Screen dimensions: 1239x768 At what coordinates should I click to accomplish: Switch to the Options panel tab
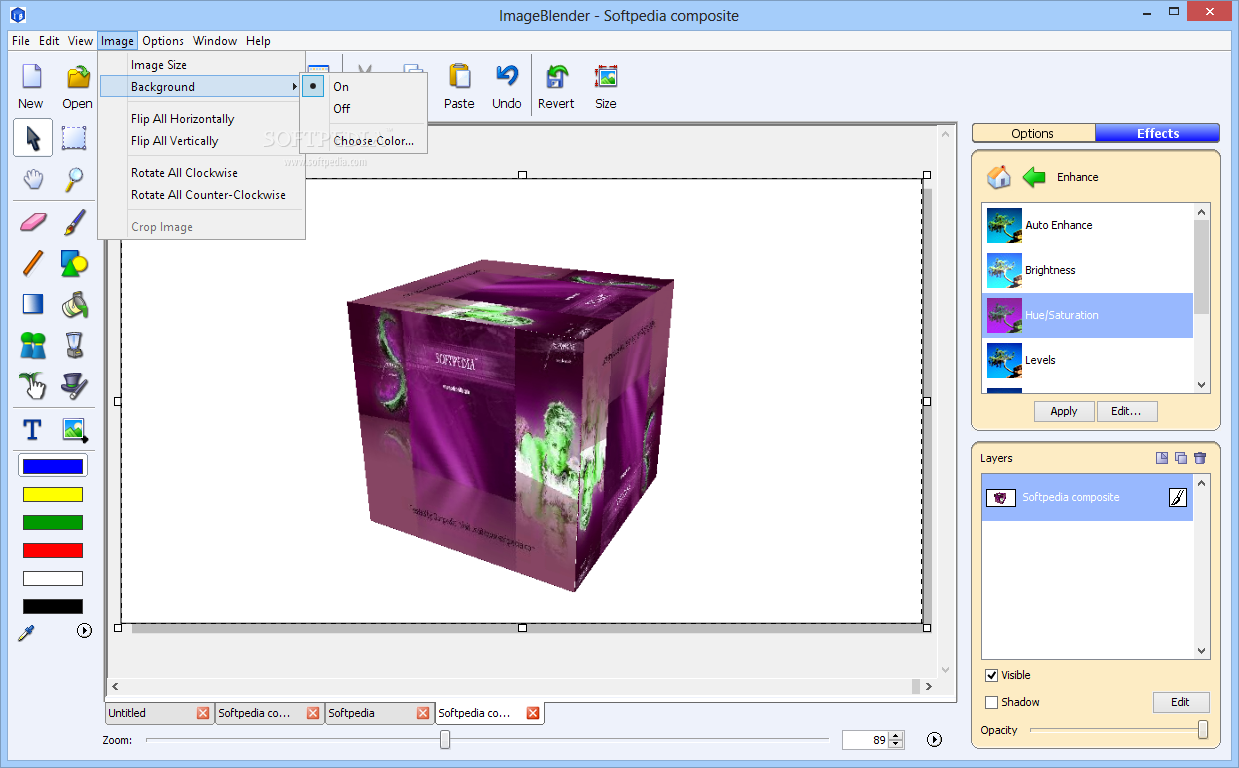click(1033, 133)
